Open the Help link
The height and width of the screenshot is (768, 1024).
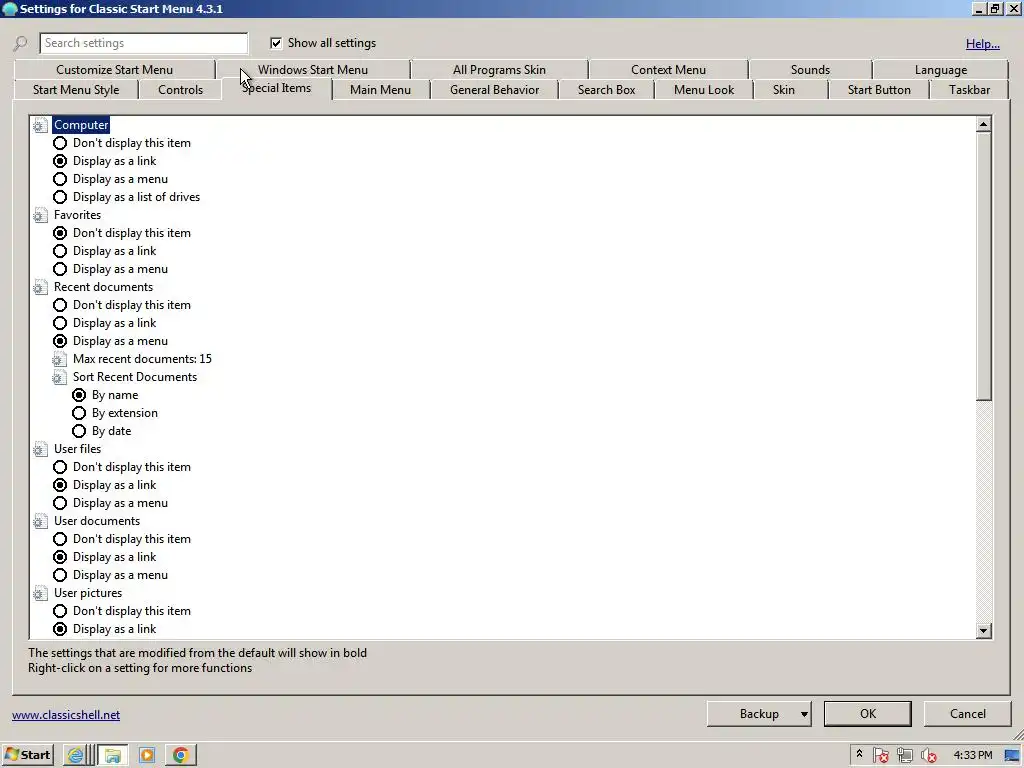[x=982, y=44]
